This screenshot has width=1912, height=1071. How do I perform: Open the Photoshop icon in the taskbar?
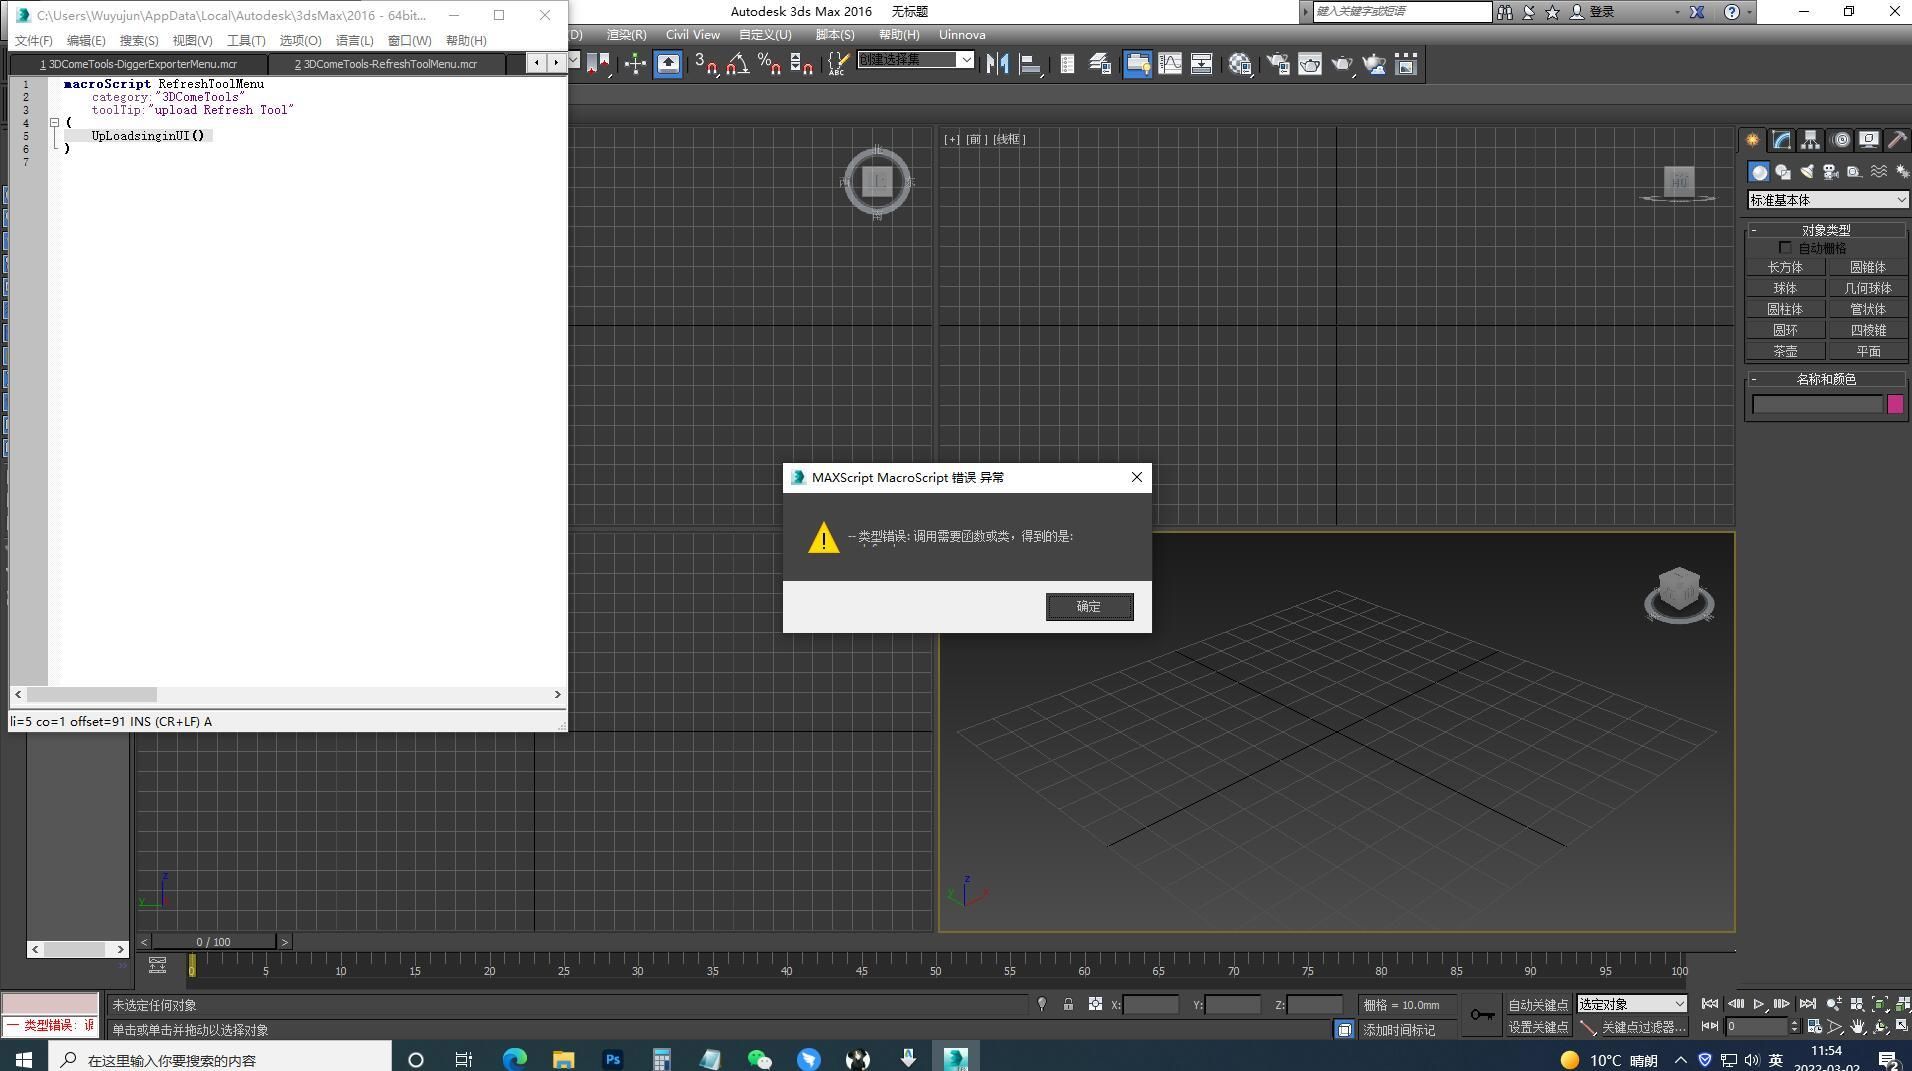pyautogui.click(x=613, y=1059)
